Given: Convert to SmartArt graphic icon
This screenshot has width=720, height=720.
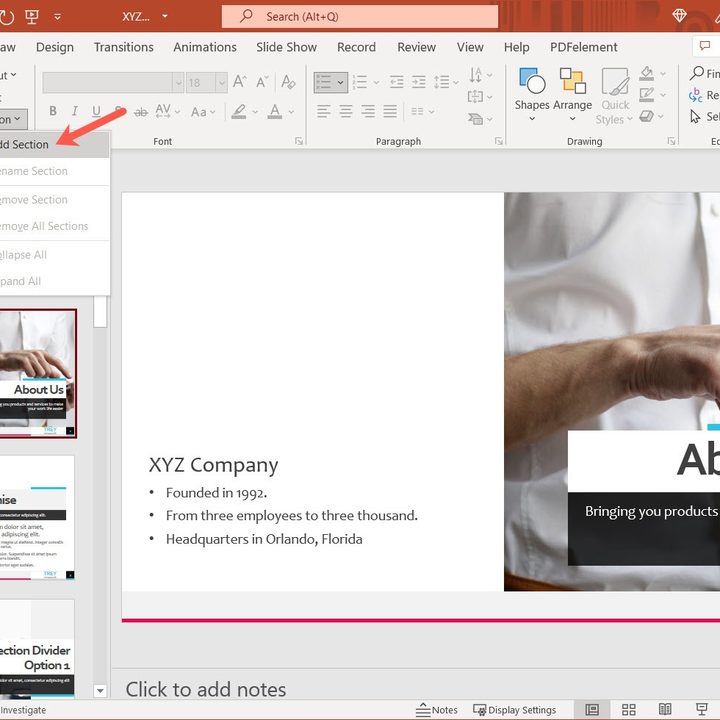Looking at the screenshot, I should [x=480, y=119].
